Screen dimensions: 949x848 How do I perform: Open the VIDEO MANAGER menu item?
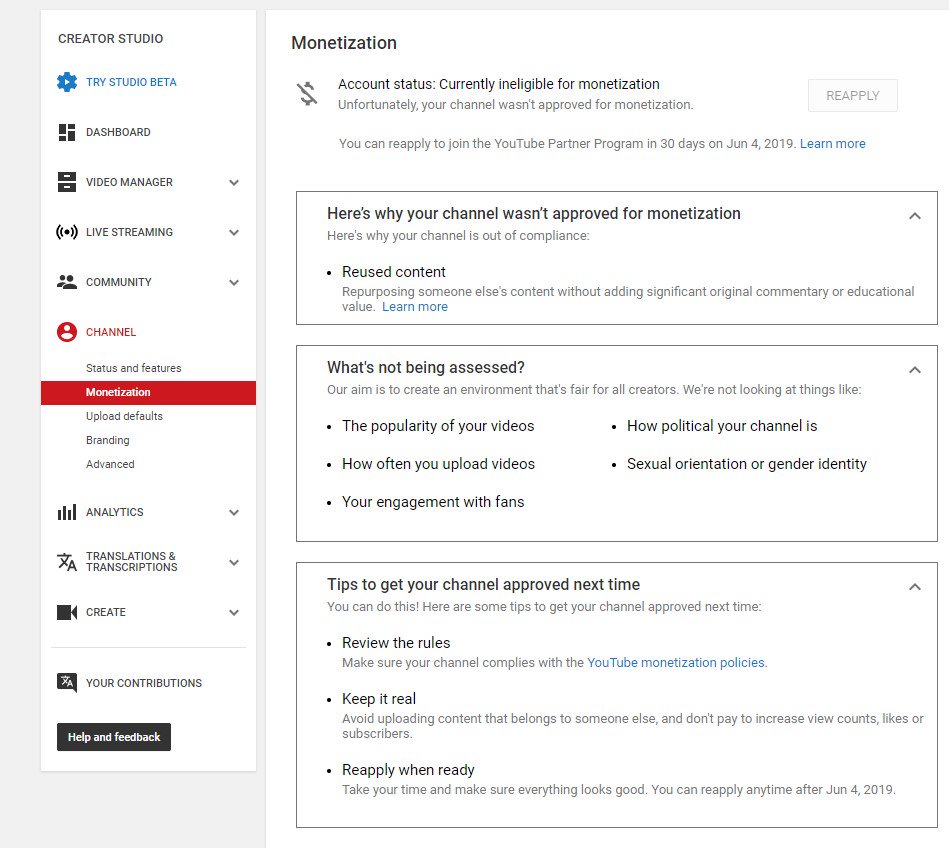129,182
